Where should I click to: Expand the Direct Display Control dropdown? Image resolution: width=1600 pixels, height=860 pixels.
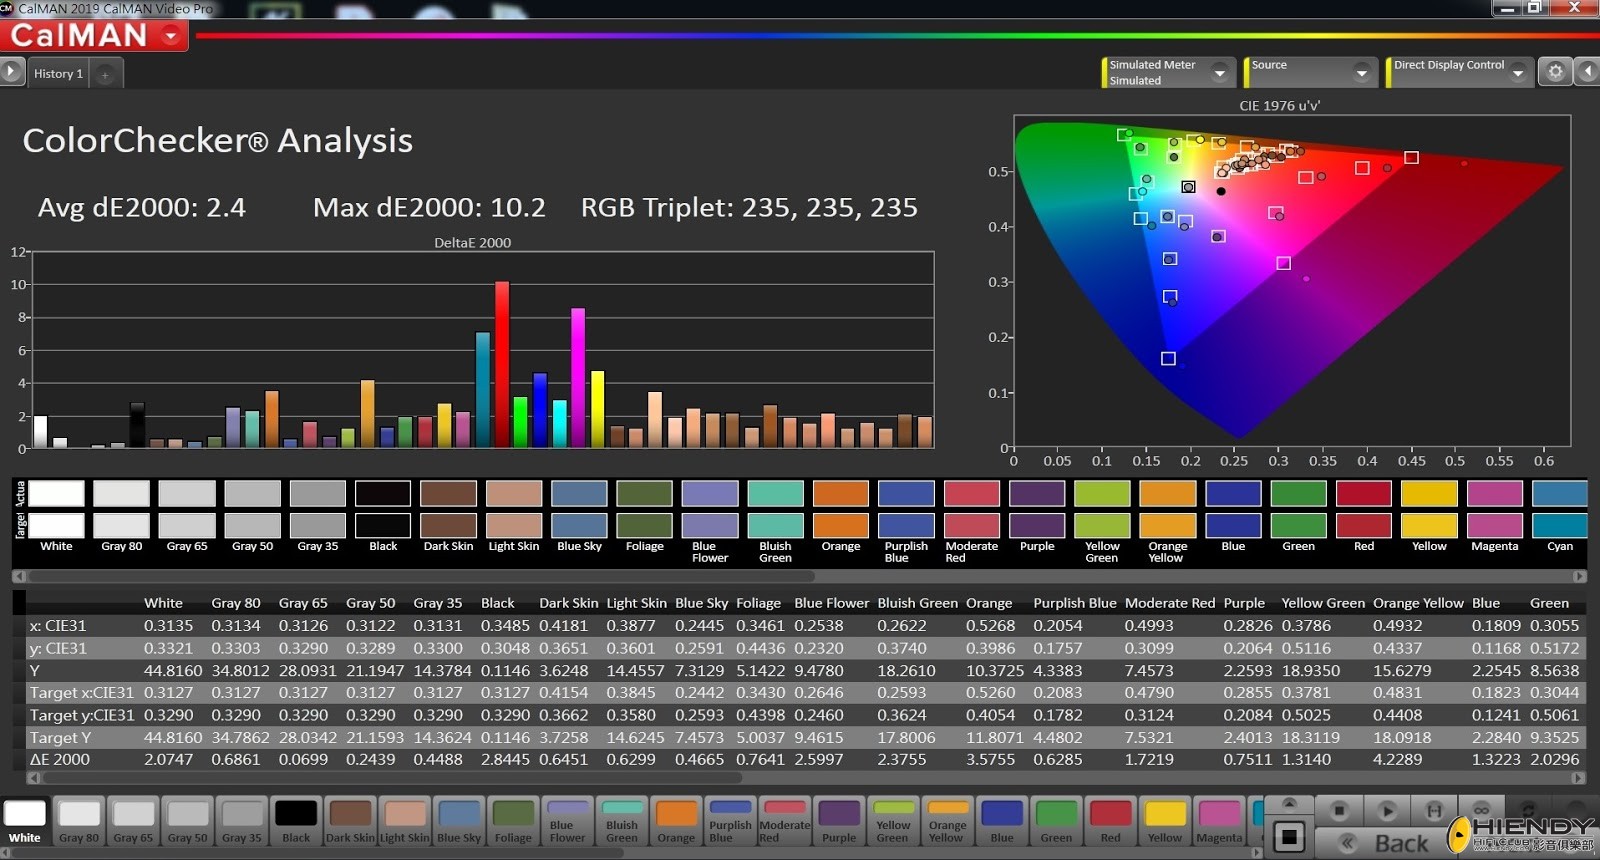click(x=1518, y=72)
